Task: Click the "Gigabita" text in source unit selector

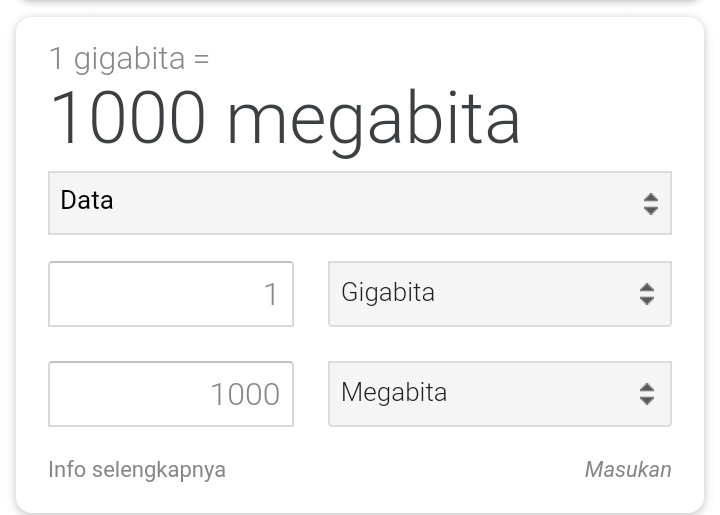Action: tap(388, 293)
